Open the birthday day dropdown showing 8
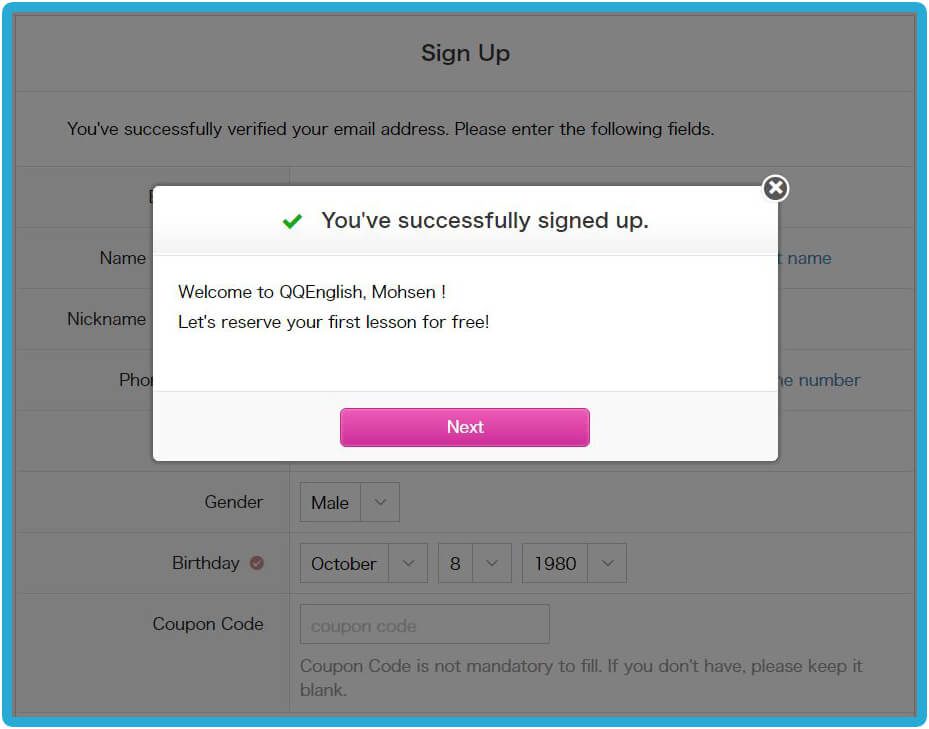Viewport: 929px width, 729px height. coord(474,563)
